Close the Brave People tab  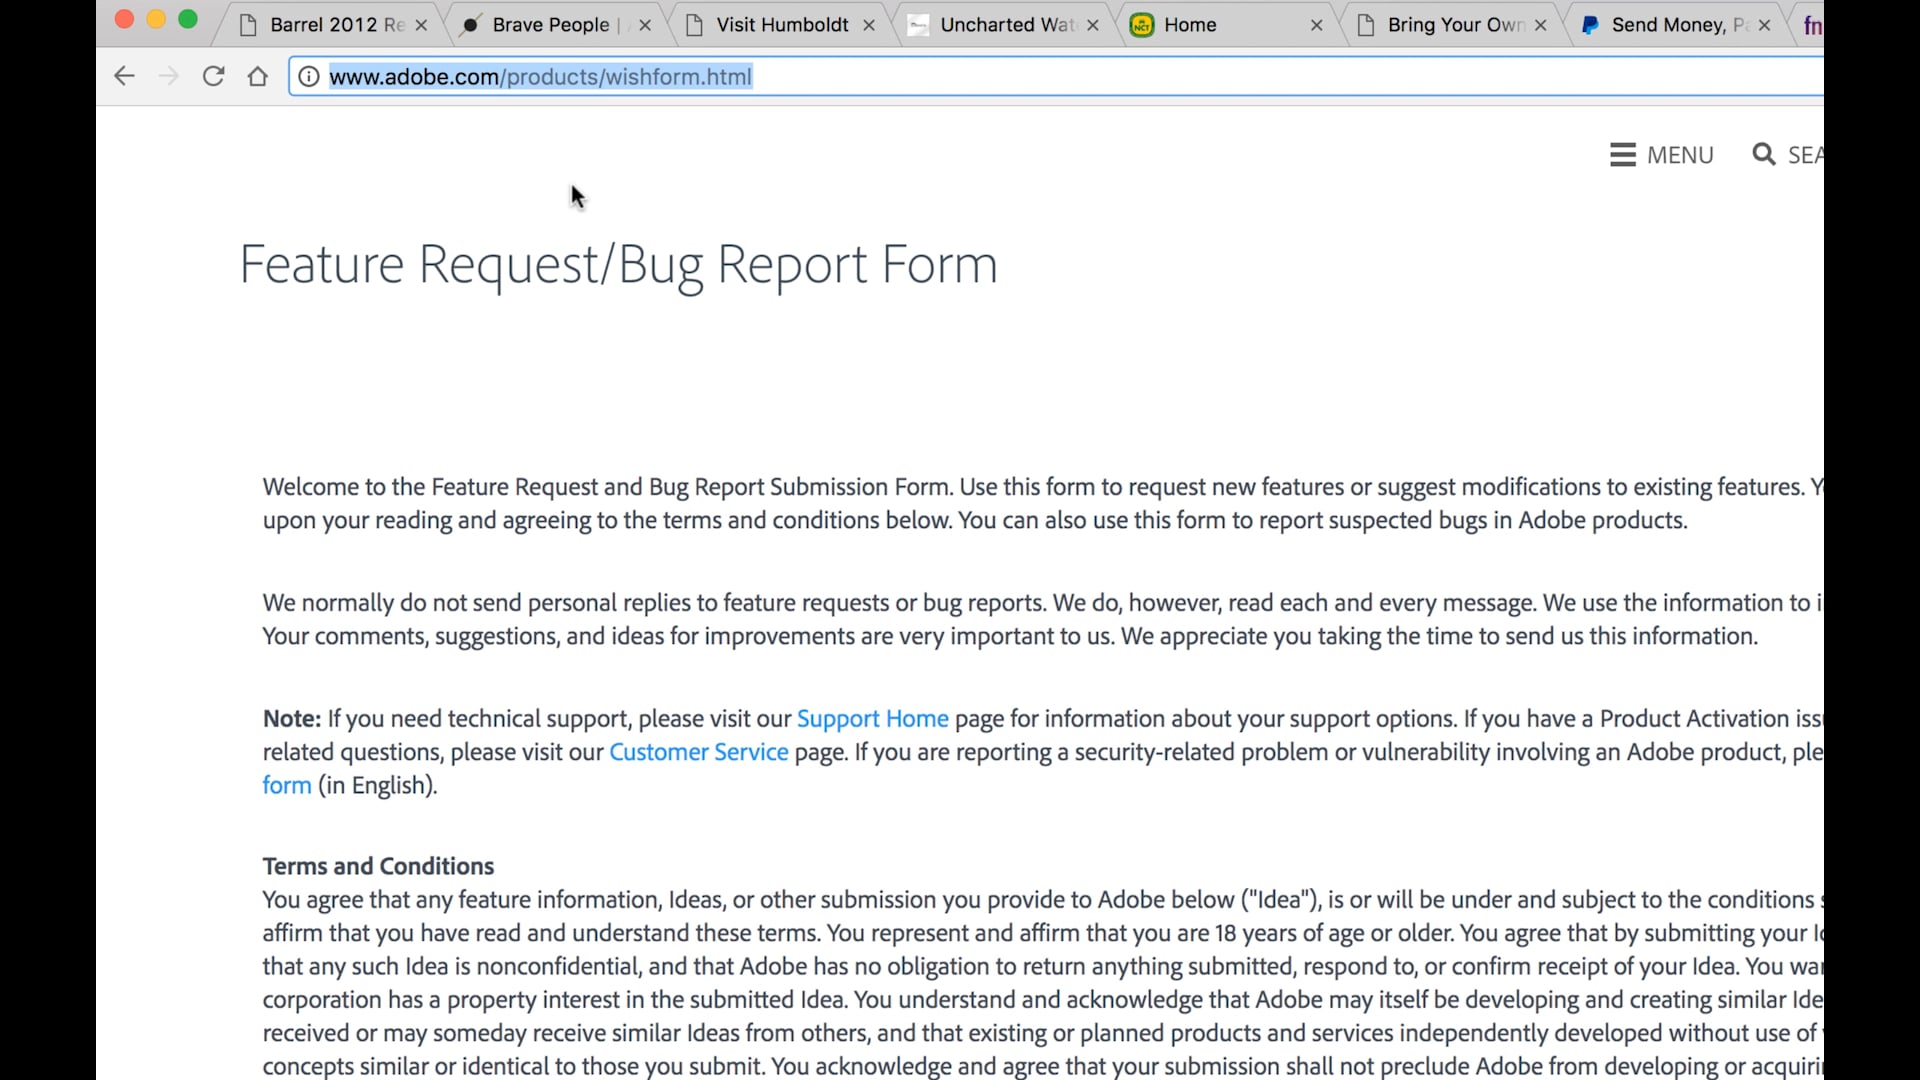click(x=645, y=26)
